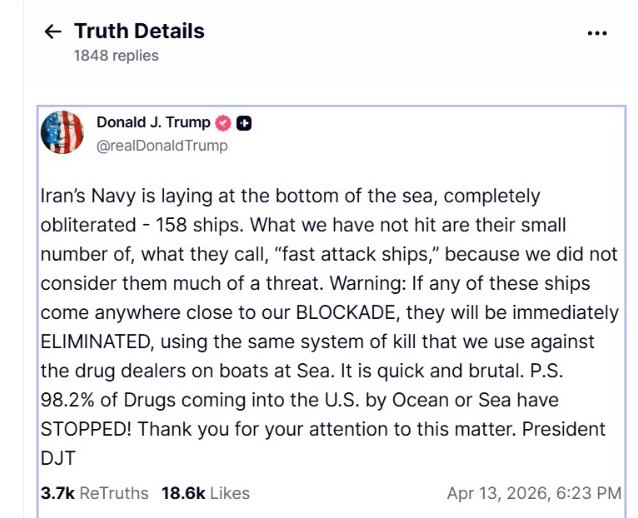Open the three-dot more options menu
638x518 pixels.
[596, 32]
